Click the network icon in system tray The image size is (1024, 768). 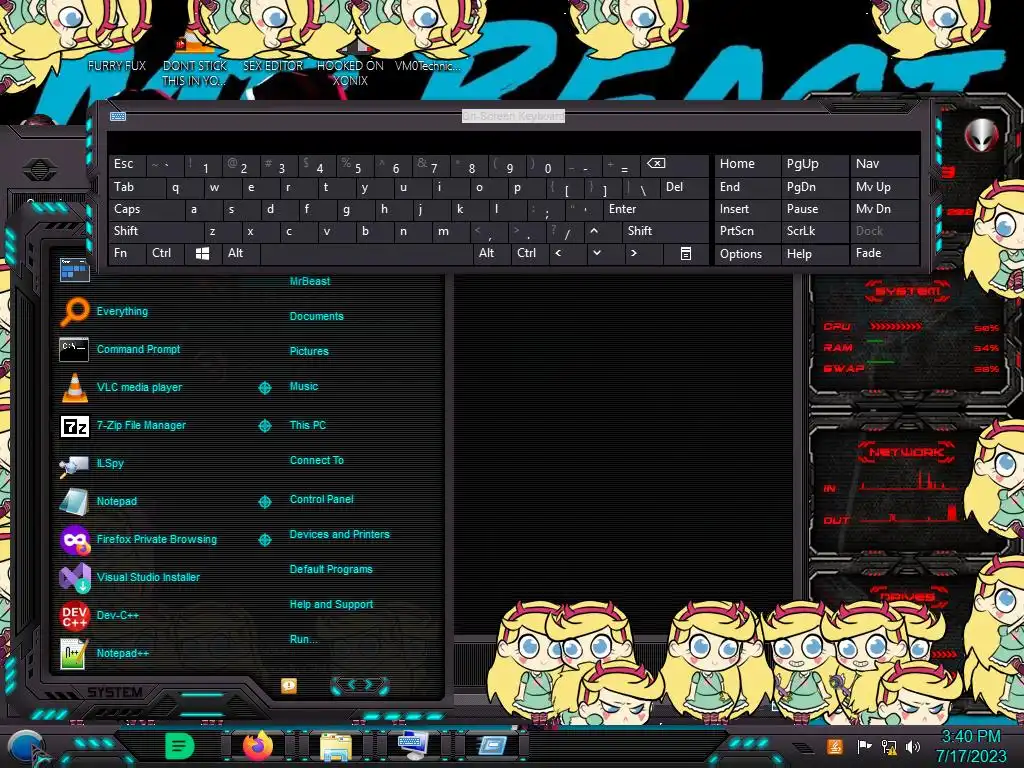coord(889,746)
